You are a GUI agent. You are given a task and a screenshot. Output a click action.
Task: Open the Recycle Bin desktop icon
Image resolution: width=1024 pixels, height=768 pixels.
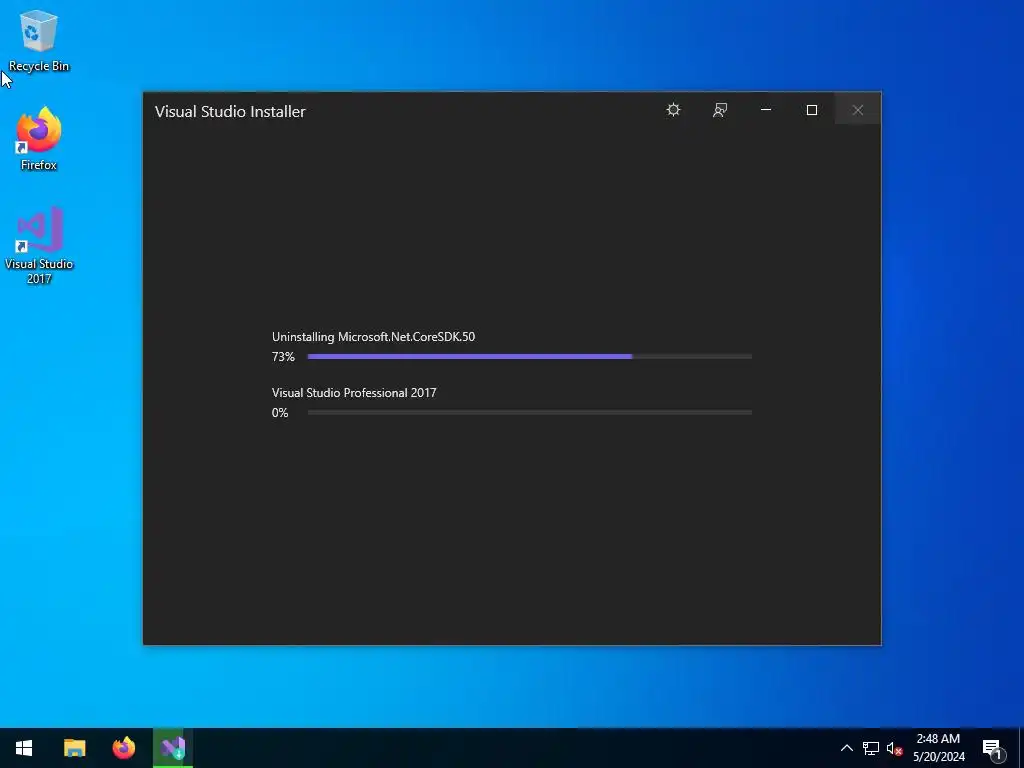[x=39, y=40]
